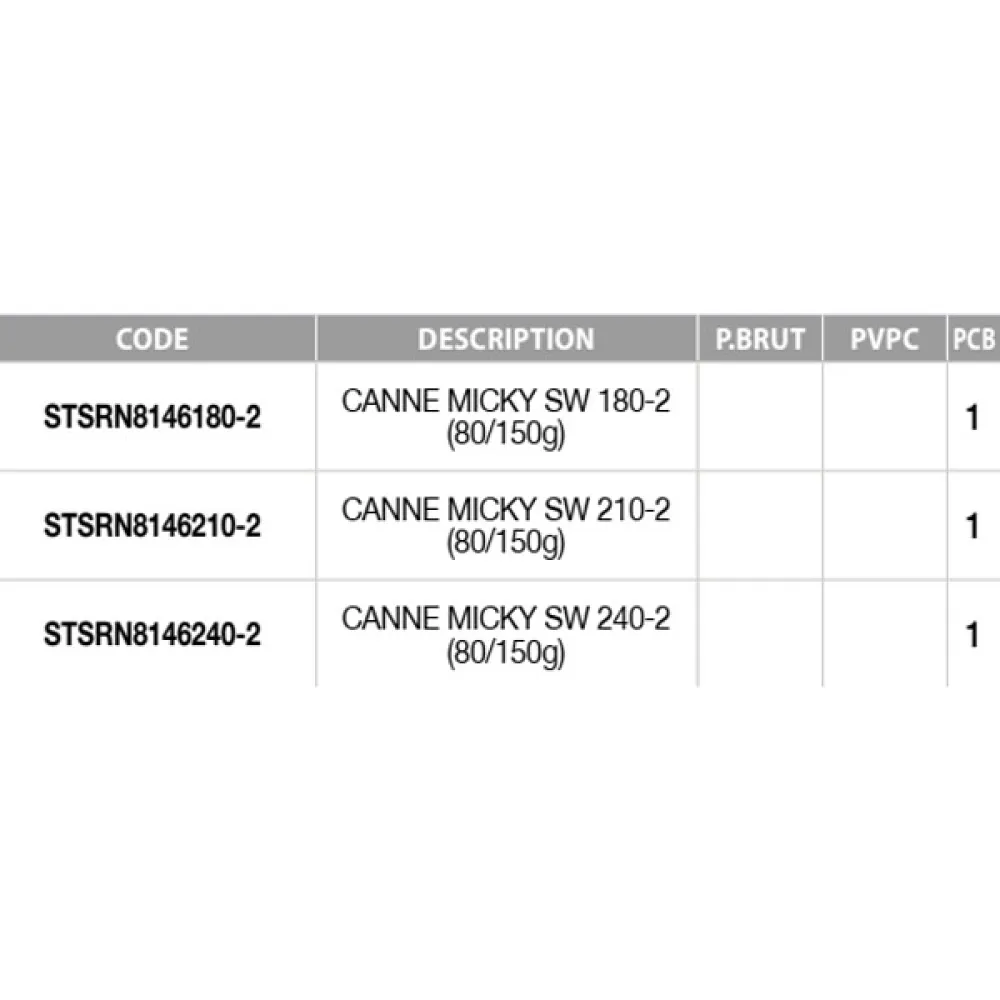Screen dimensions: 1000x1000
Task: Click the PCB value for STSRN8146240-2
Action: (973, 636)
